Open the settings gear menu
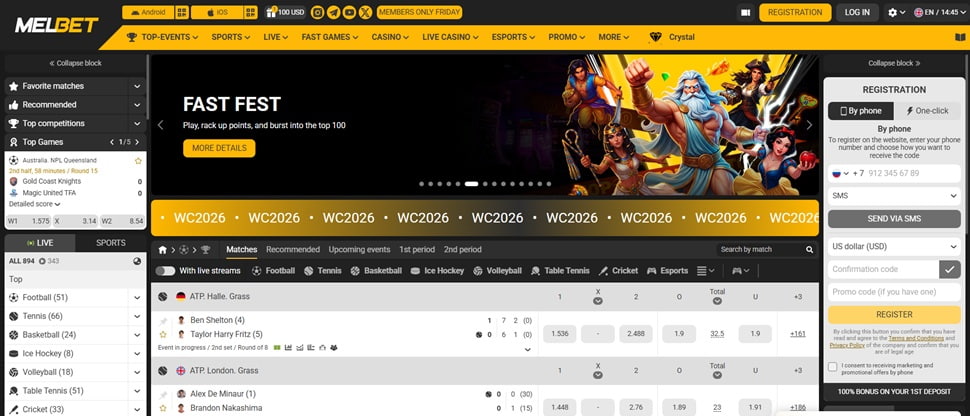Screen dimensions: 970x416 (x=896, y=12)
